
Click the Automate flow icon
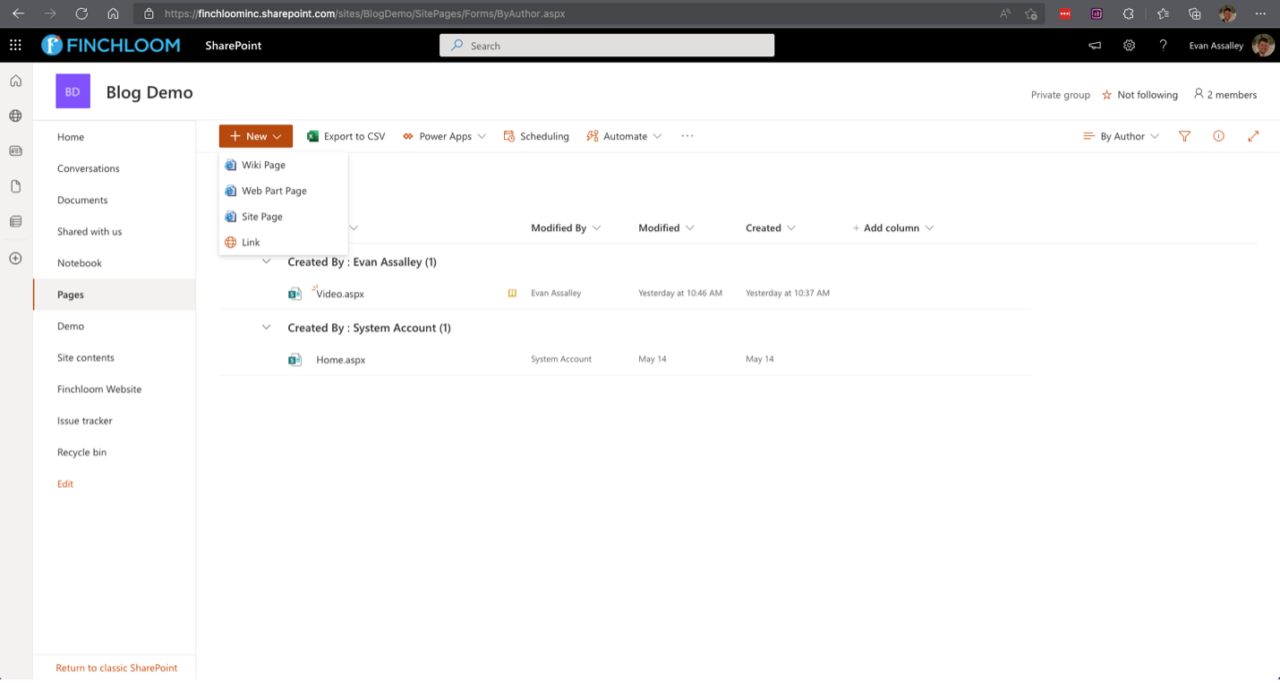pyautogui.click(x=593, y=136)
